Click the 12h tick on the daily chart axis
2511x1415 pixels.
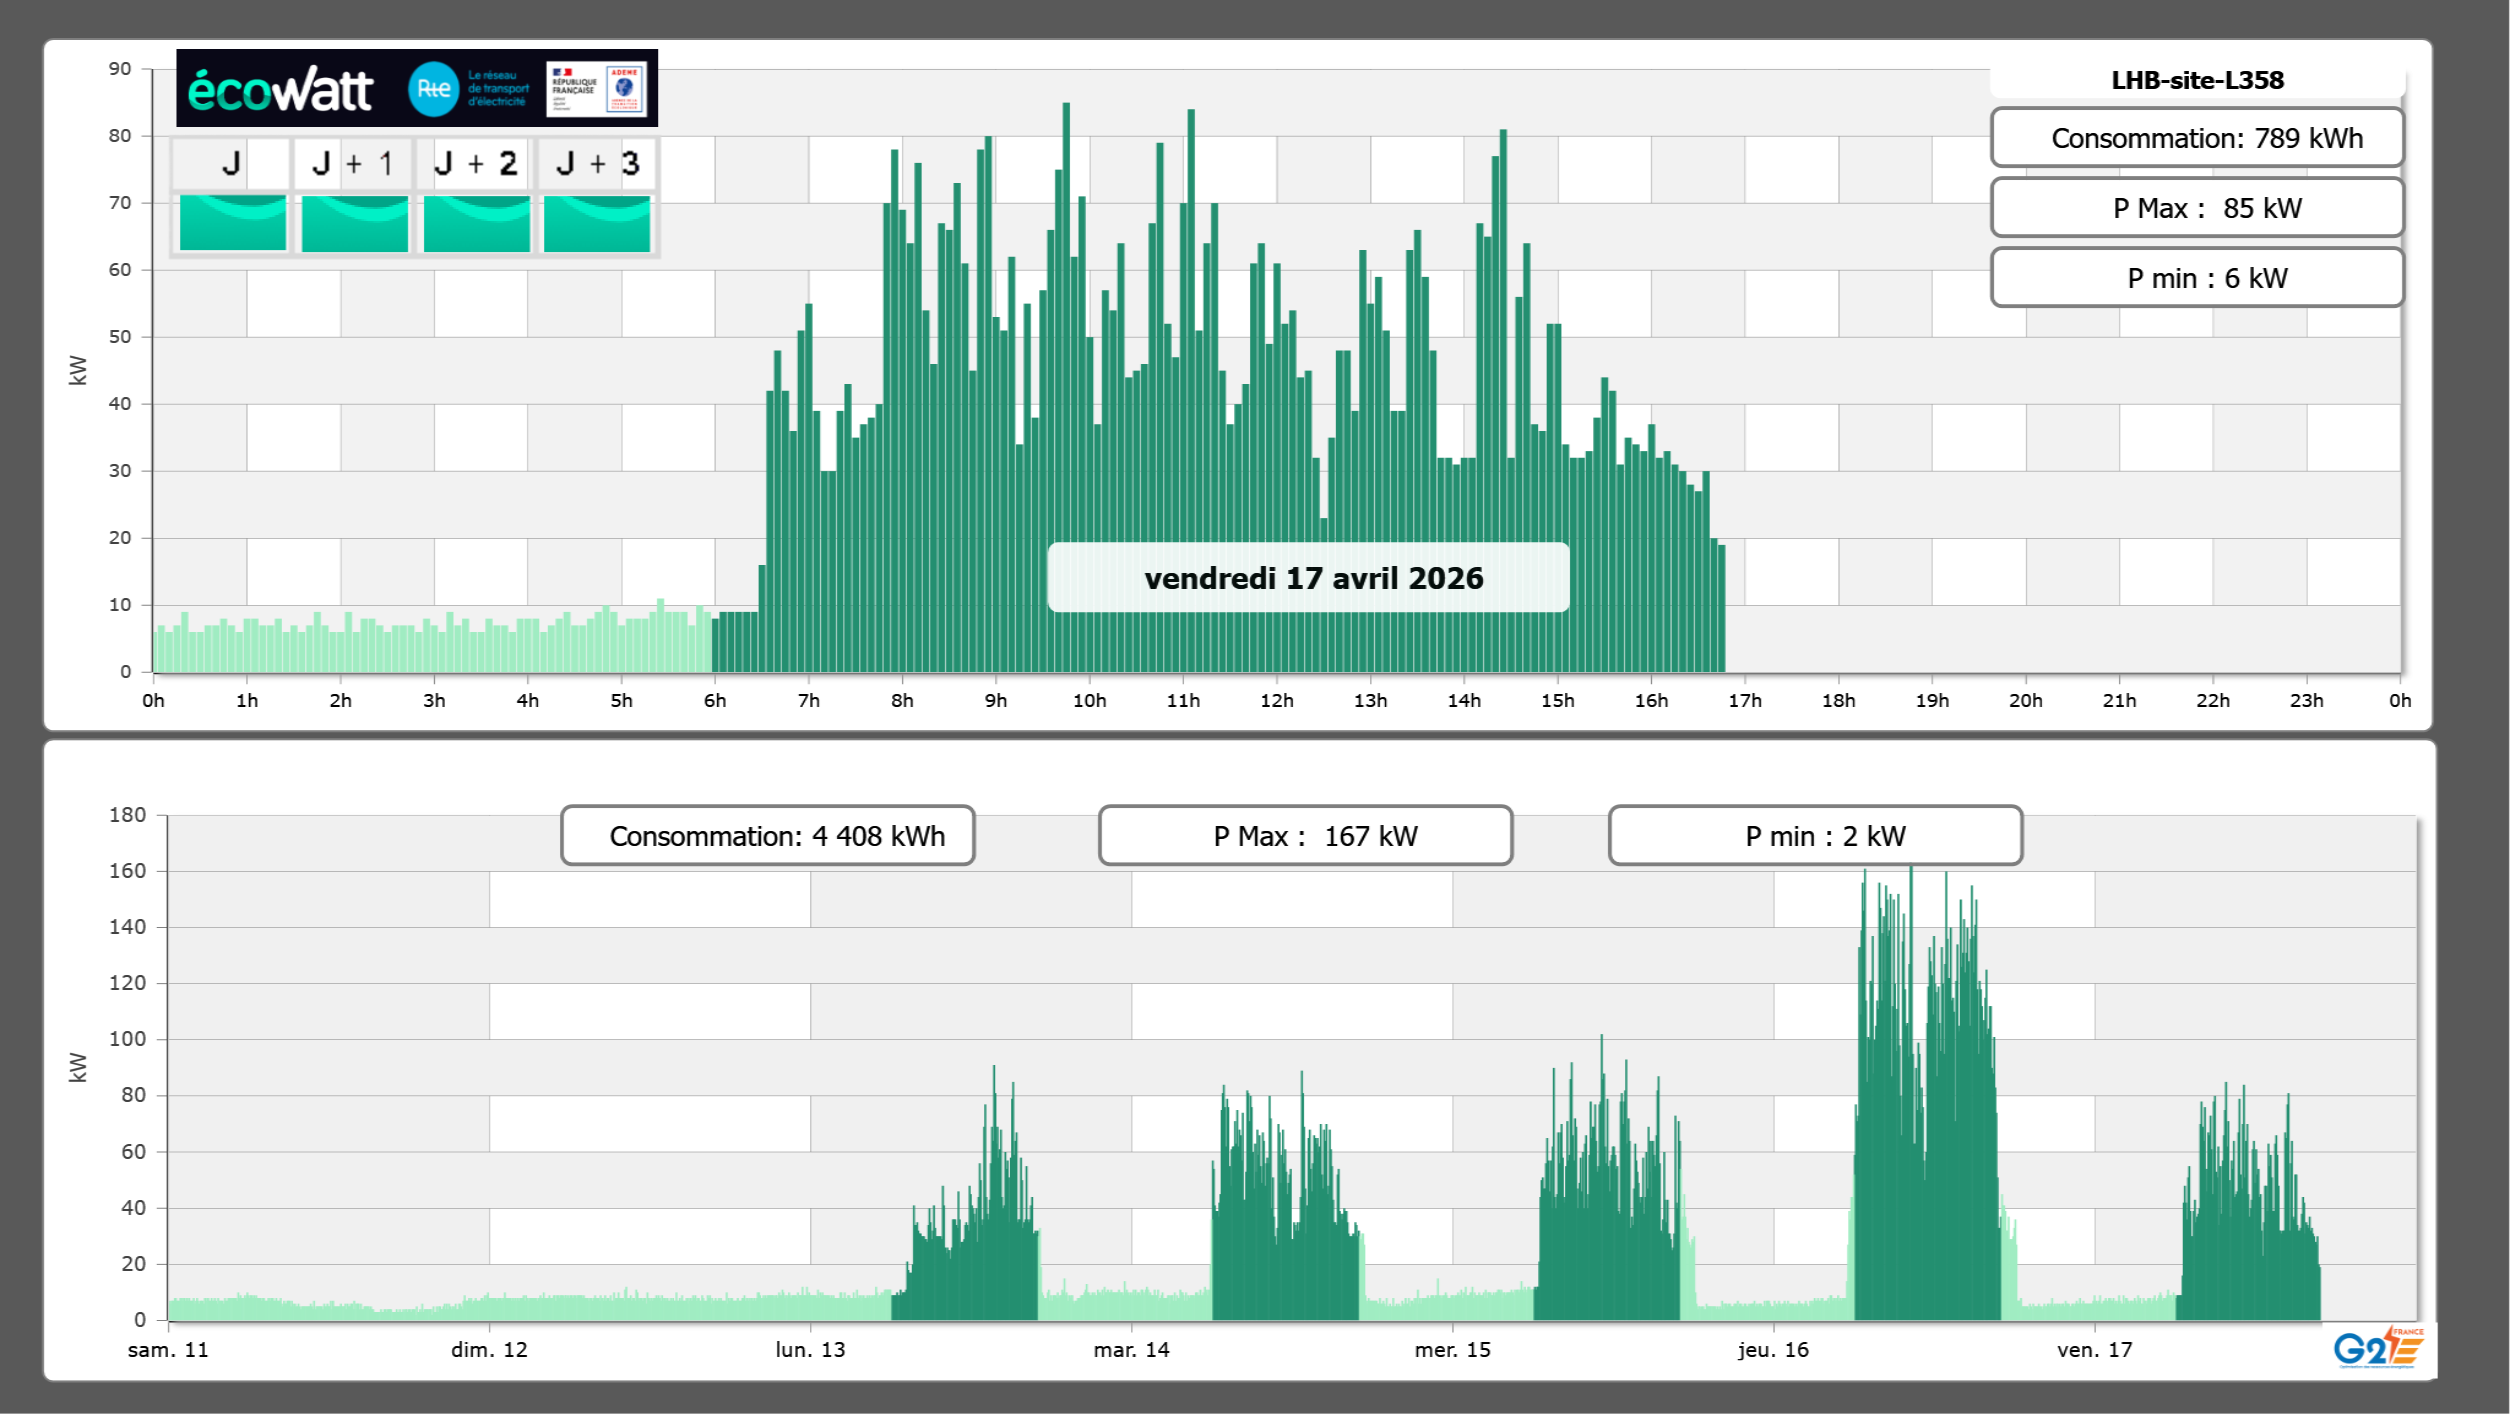click(x=1276, y=701)
